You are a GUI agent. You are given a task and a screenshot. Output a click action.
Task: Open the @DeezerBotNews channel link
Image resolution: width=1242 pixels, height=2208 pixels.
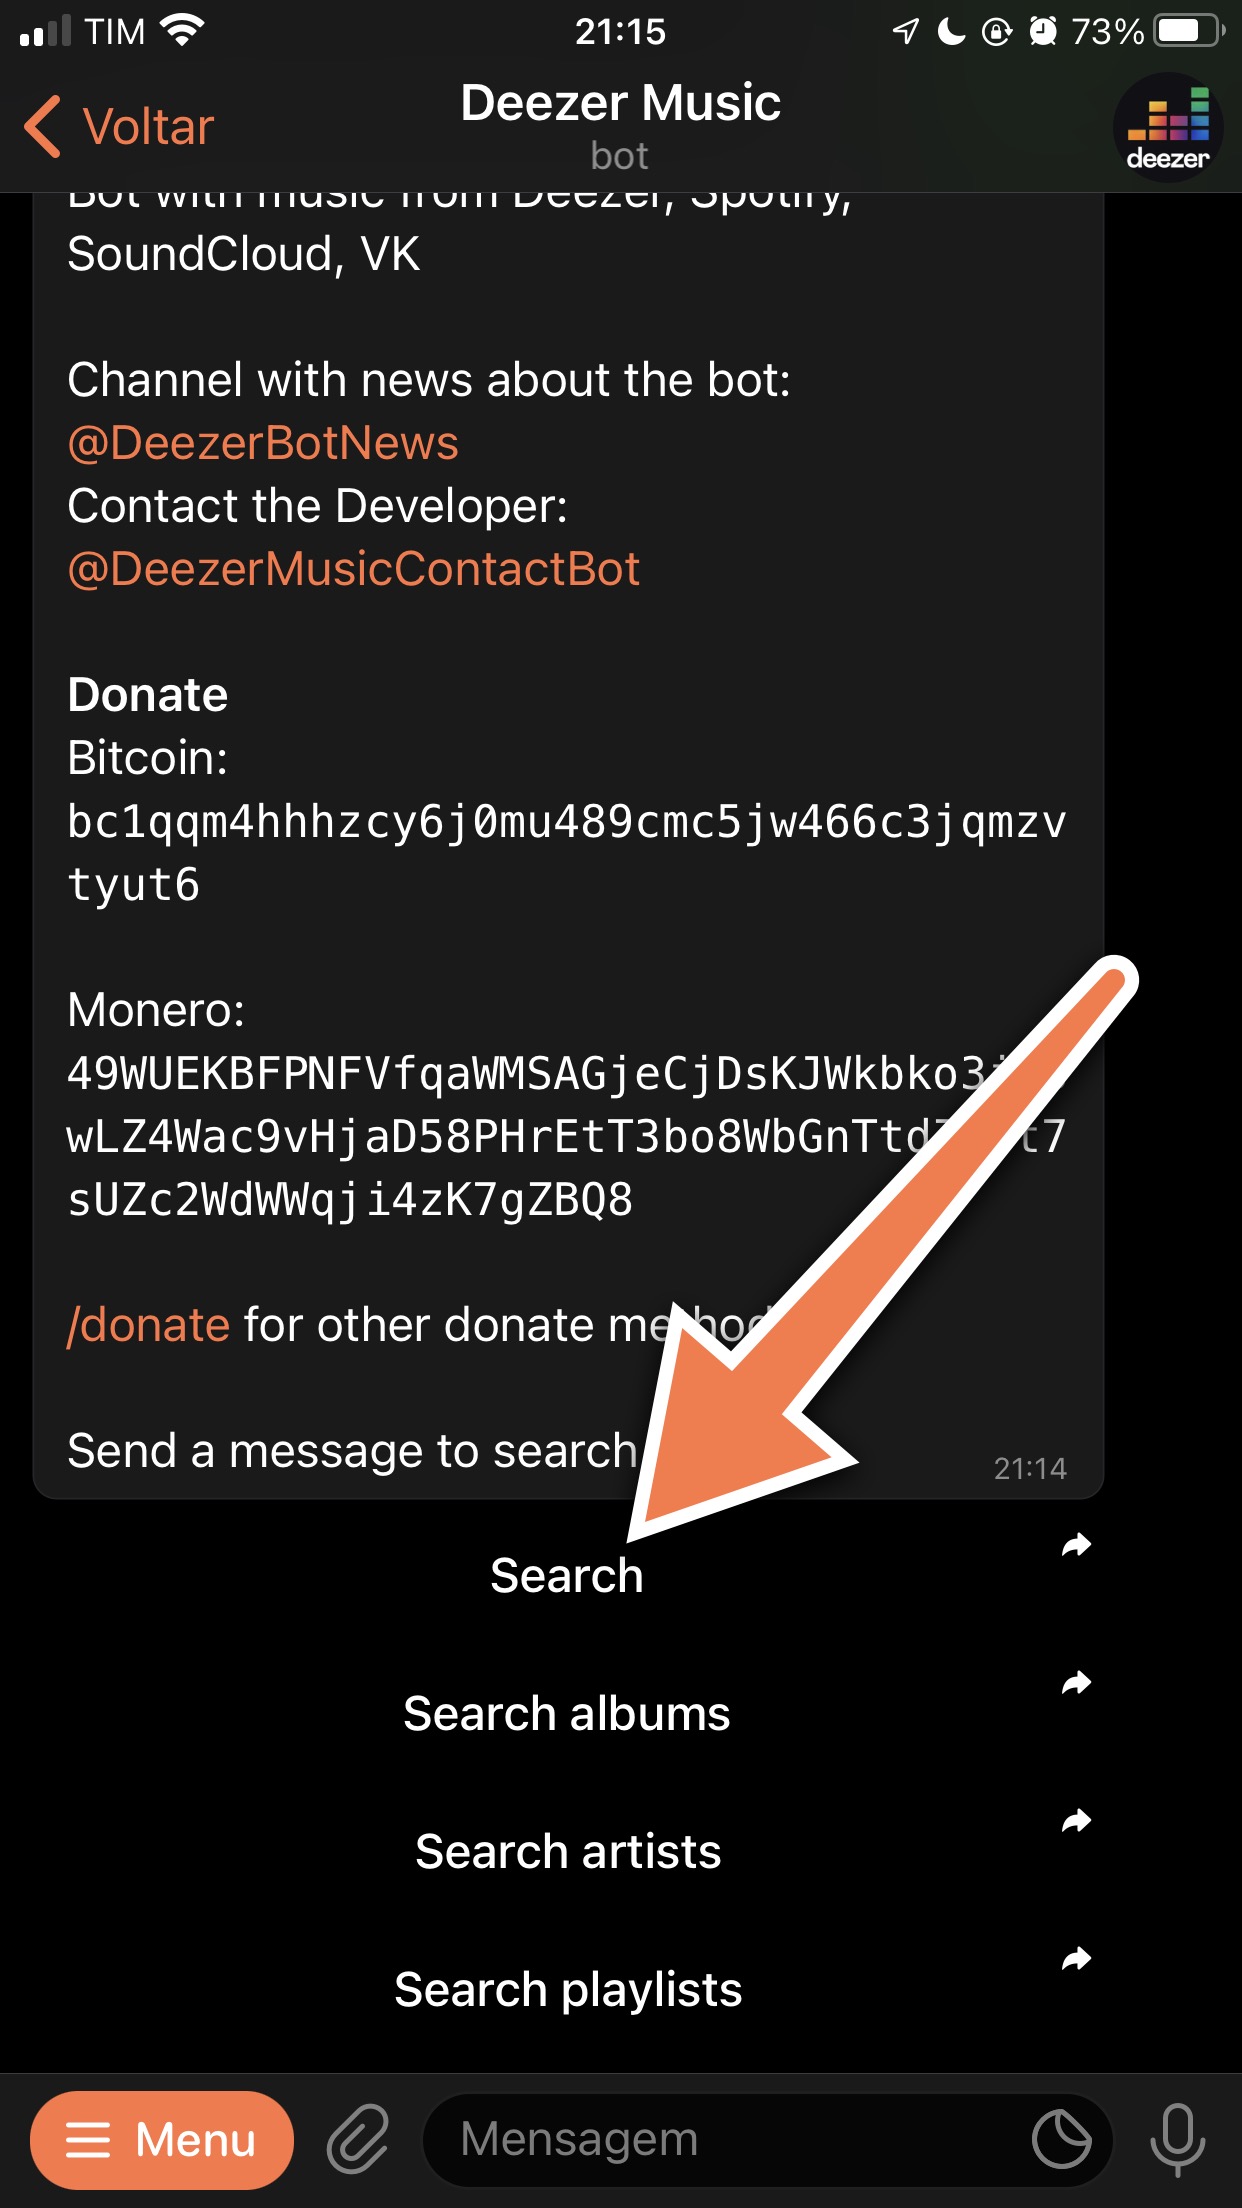point(263,443)
